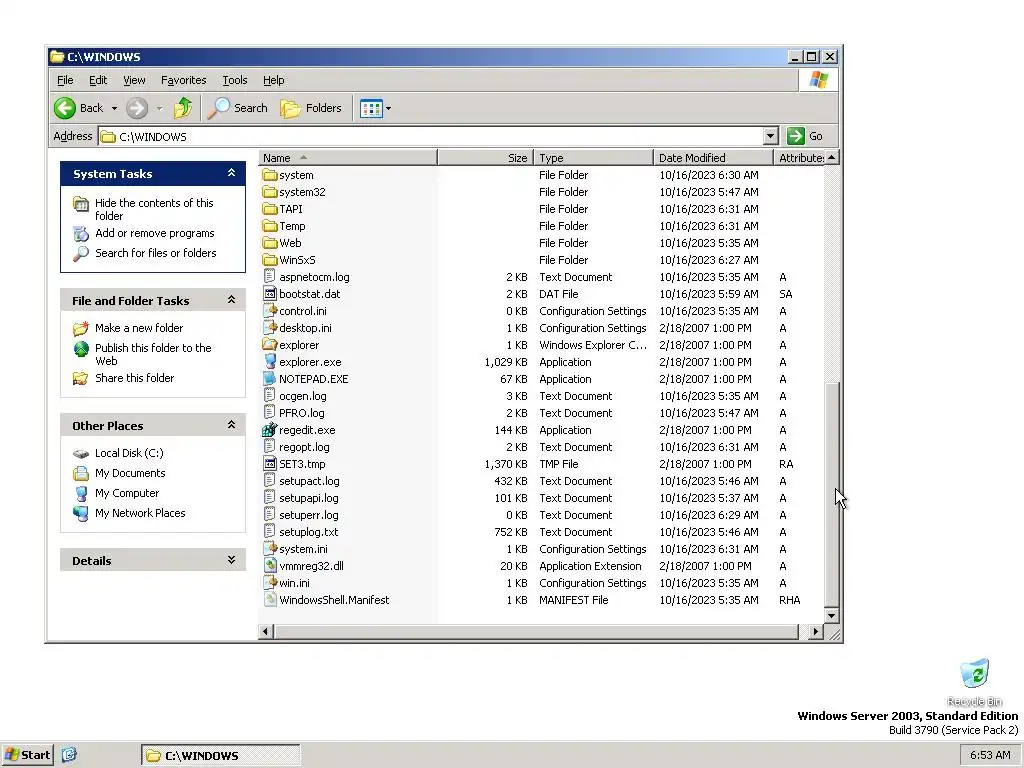This screenshot has width=1024, height=768.
Task: Open the Views dropdown arrow
Action: [389, 108]
